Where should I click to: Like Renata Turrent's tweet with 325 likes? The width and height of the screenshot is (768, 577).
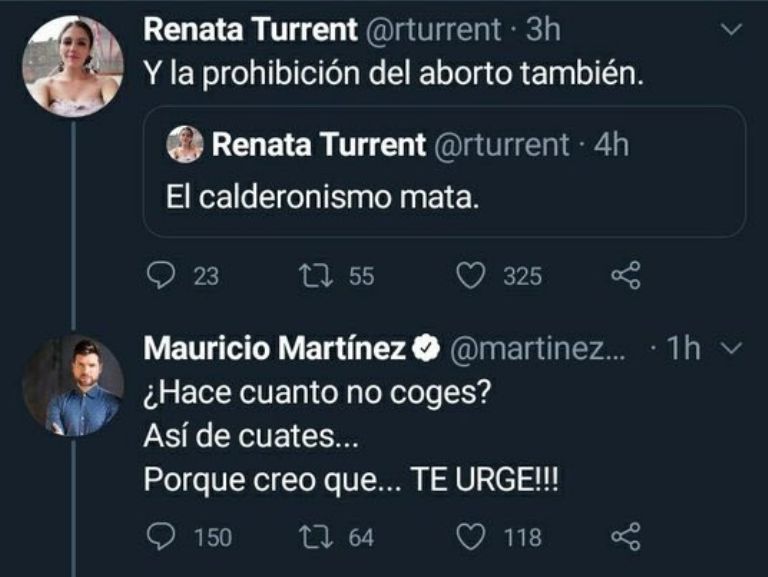[472, 275]
